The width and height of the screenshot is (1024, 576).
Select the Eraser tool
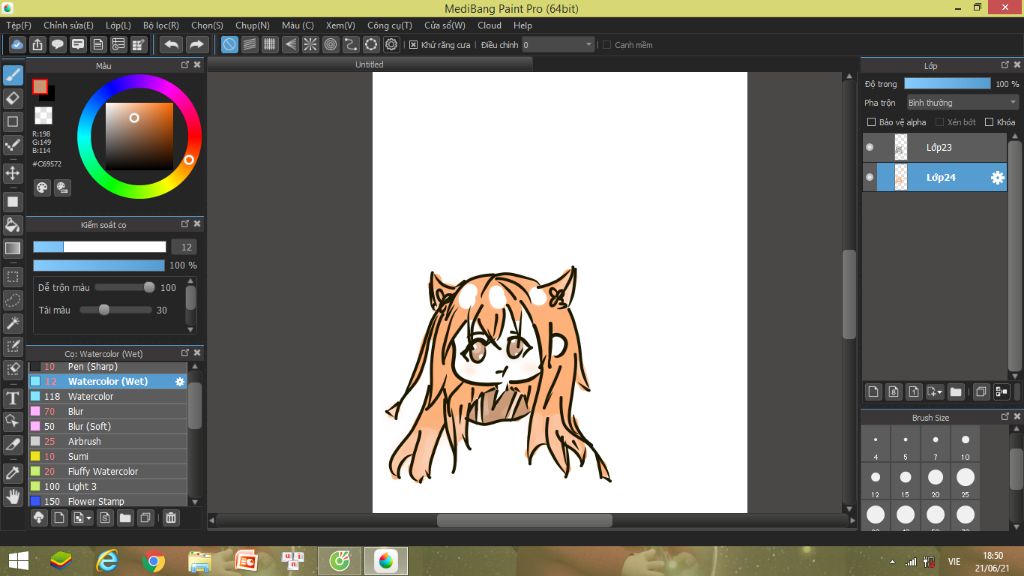click(x=12, y=99)
